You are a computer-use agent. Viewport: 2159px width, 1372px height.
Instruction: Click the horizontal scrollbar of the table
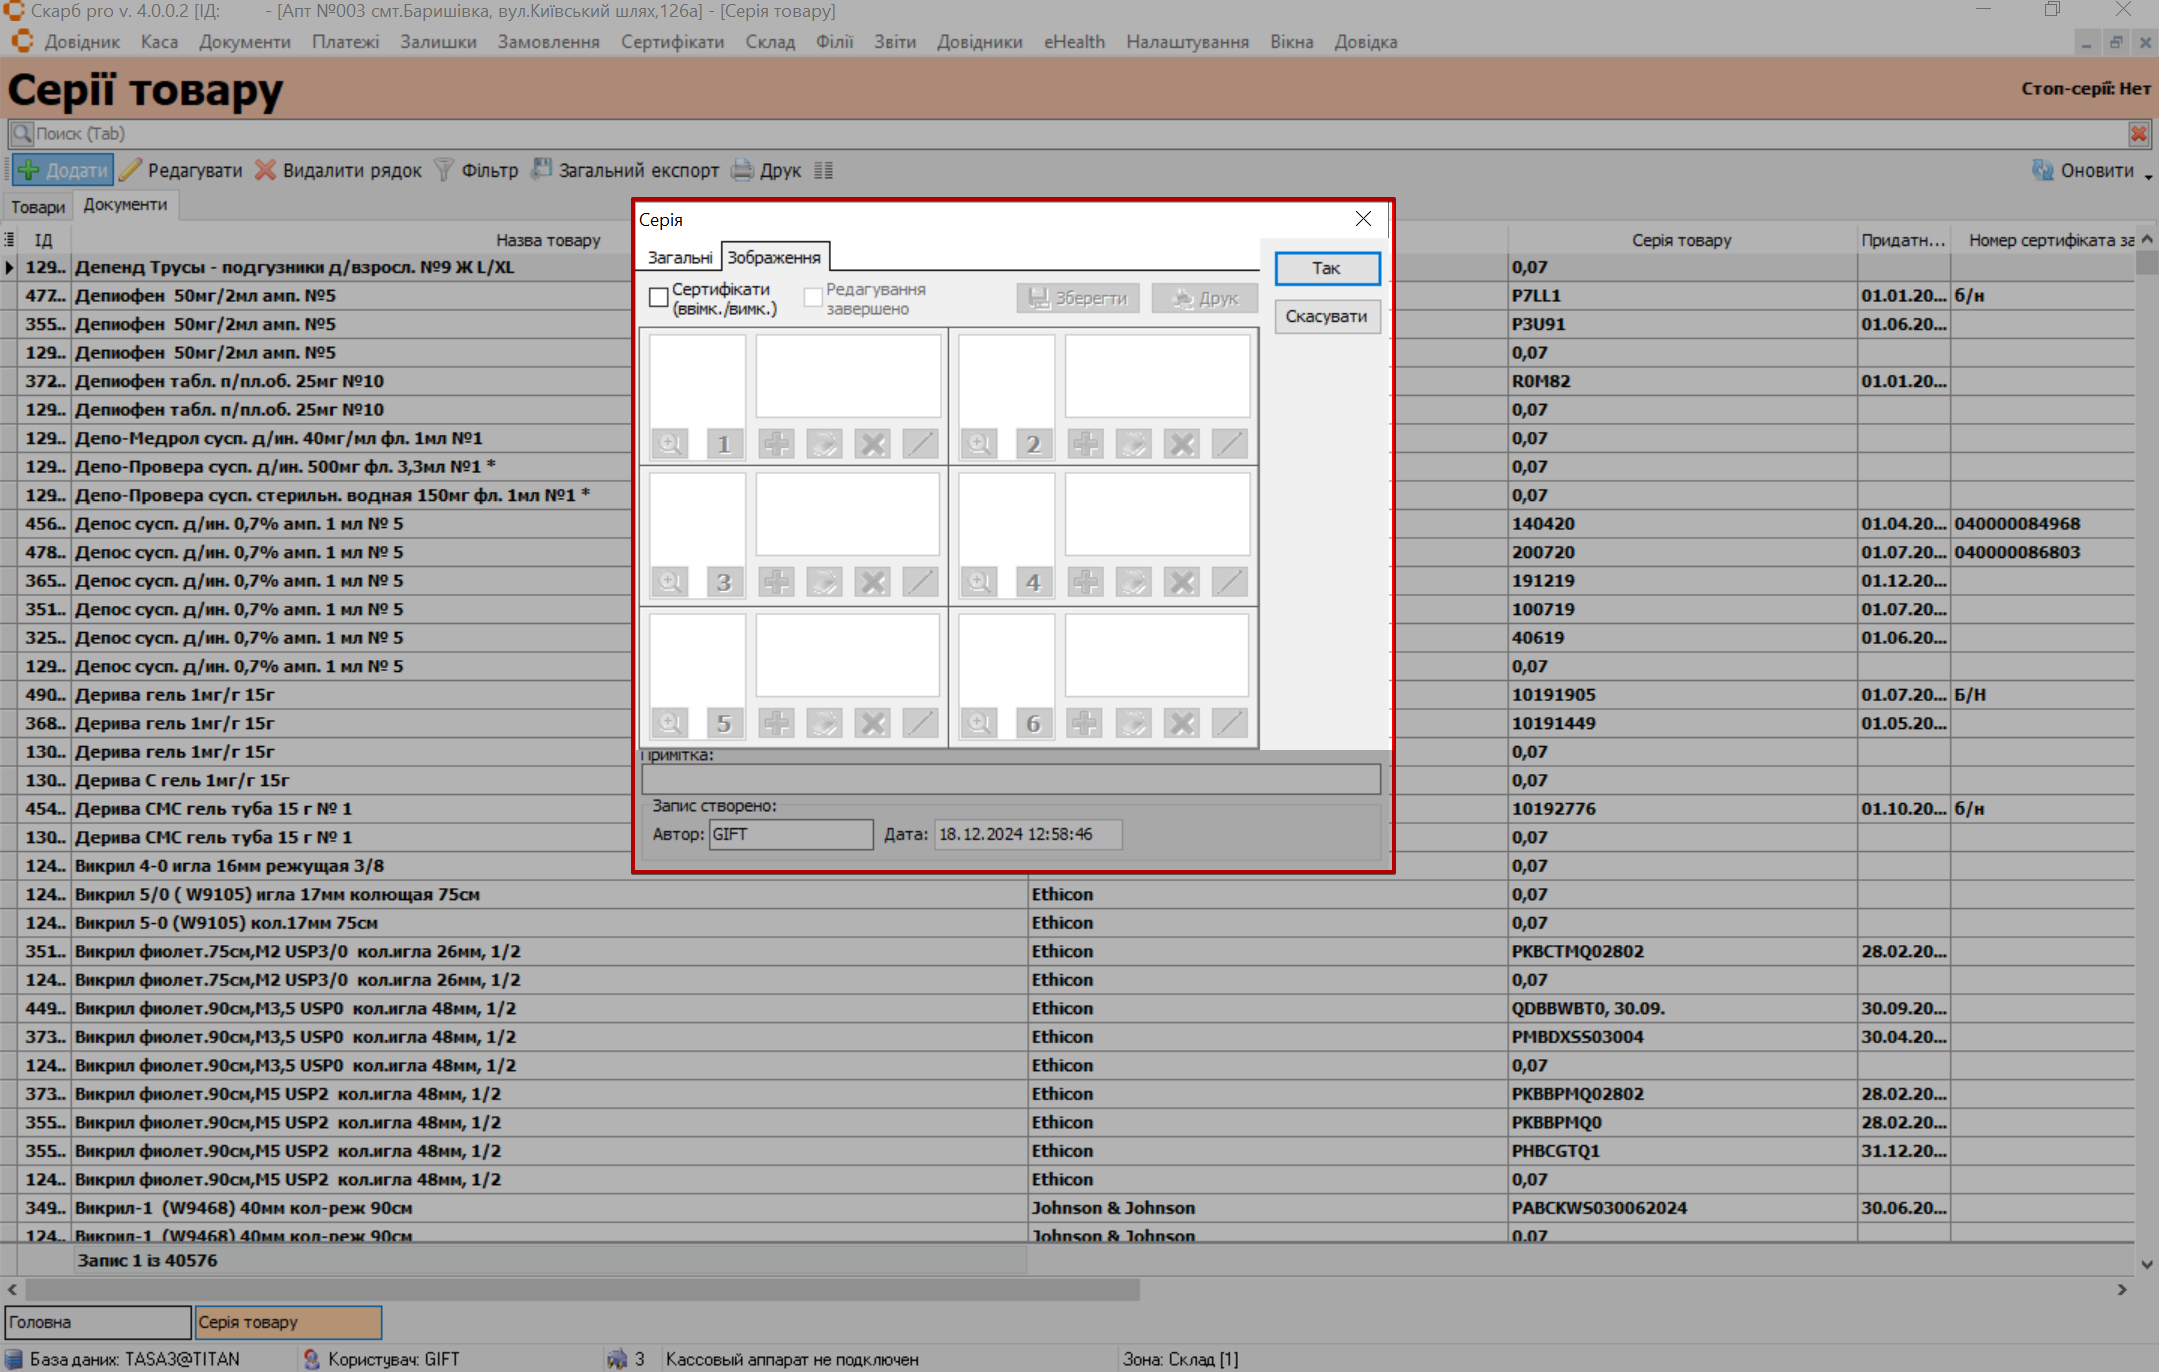(x=580, y=1290)
